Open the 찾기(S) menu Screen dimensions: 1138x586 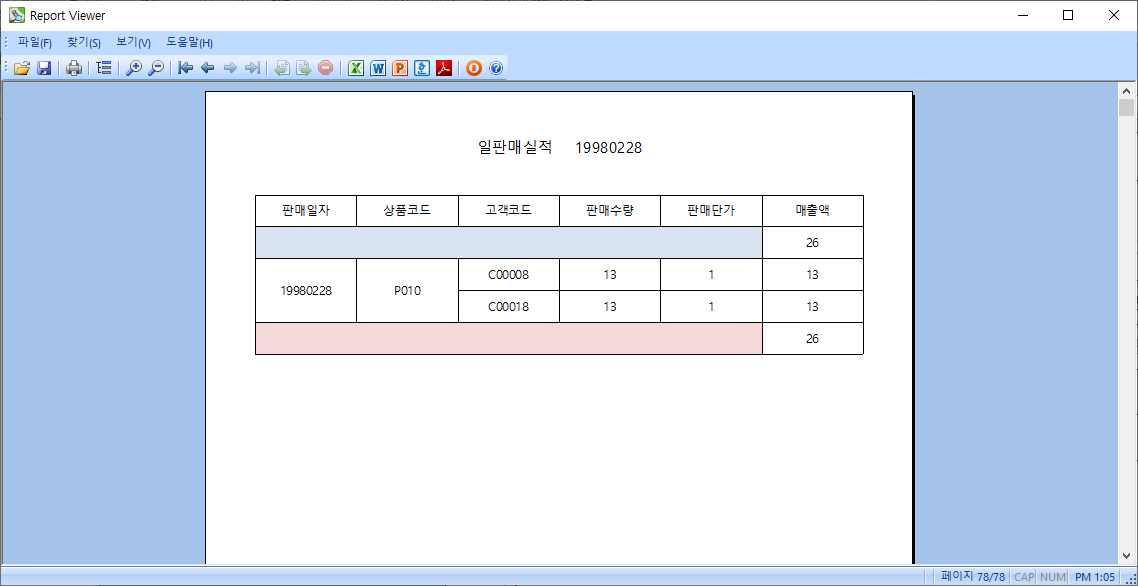(83, 43)
